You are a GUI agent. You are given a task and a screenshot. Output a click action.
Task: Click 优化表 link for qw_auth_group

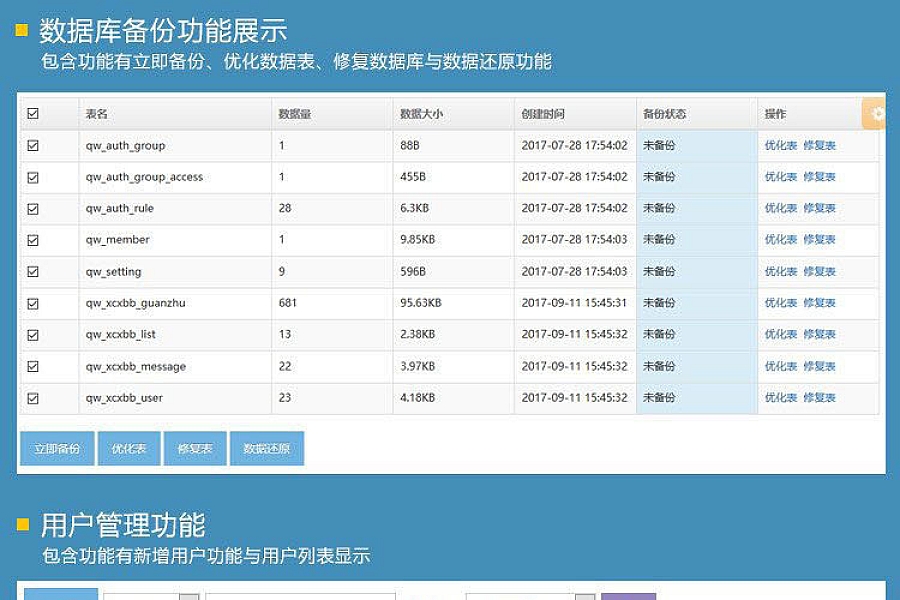click(781, 146)
